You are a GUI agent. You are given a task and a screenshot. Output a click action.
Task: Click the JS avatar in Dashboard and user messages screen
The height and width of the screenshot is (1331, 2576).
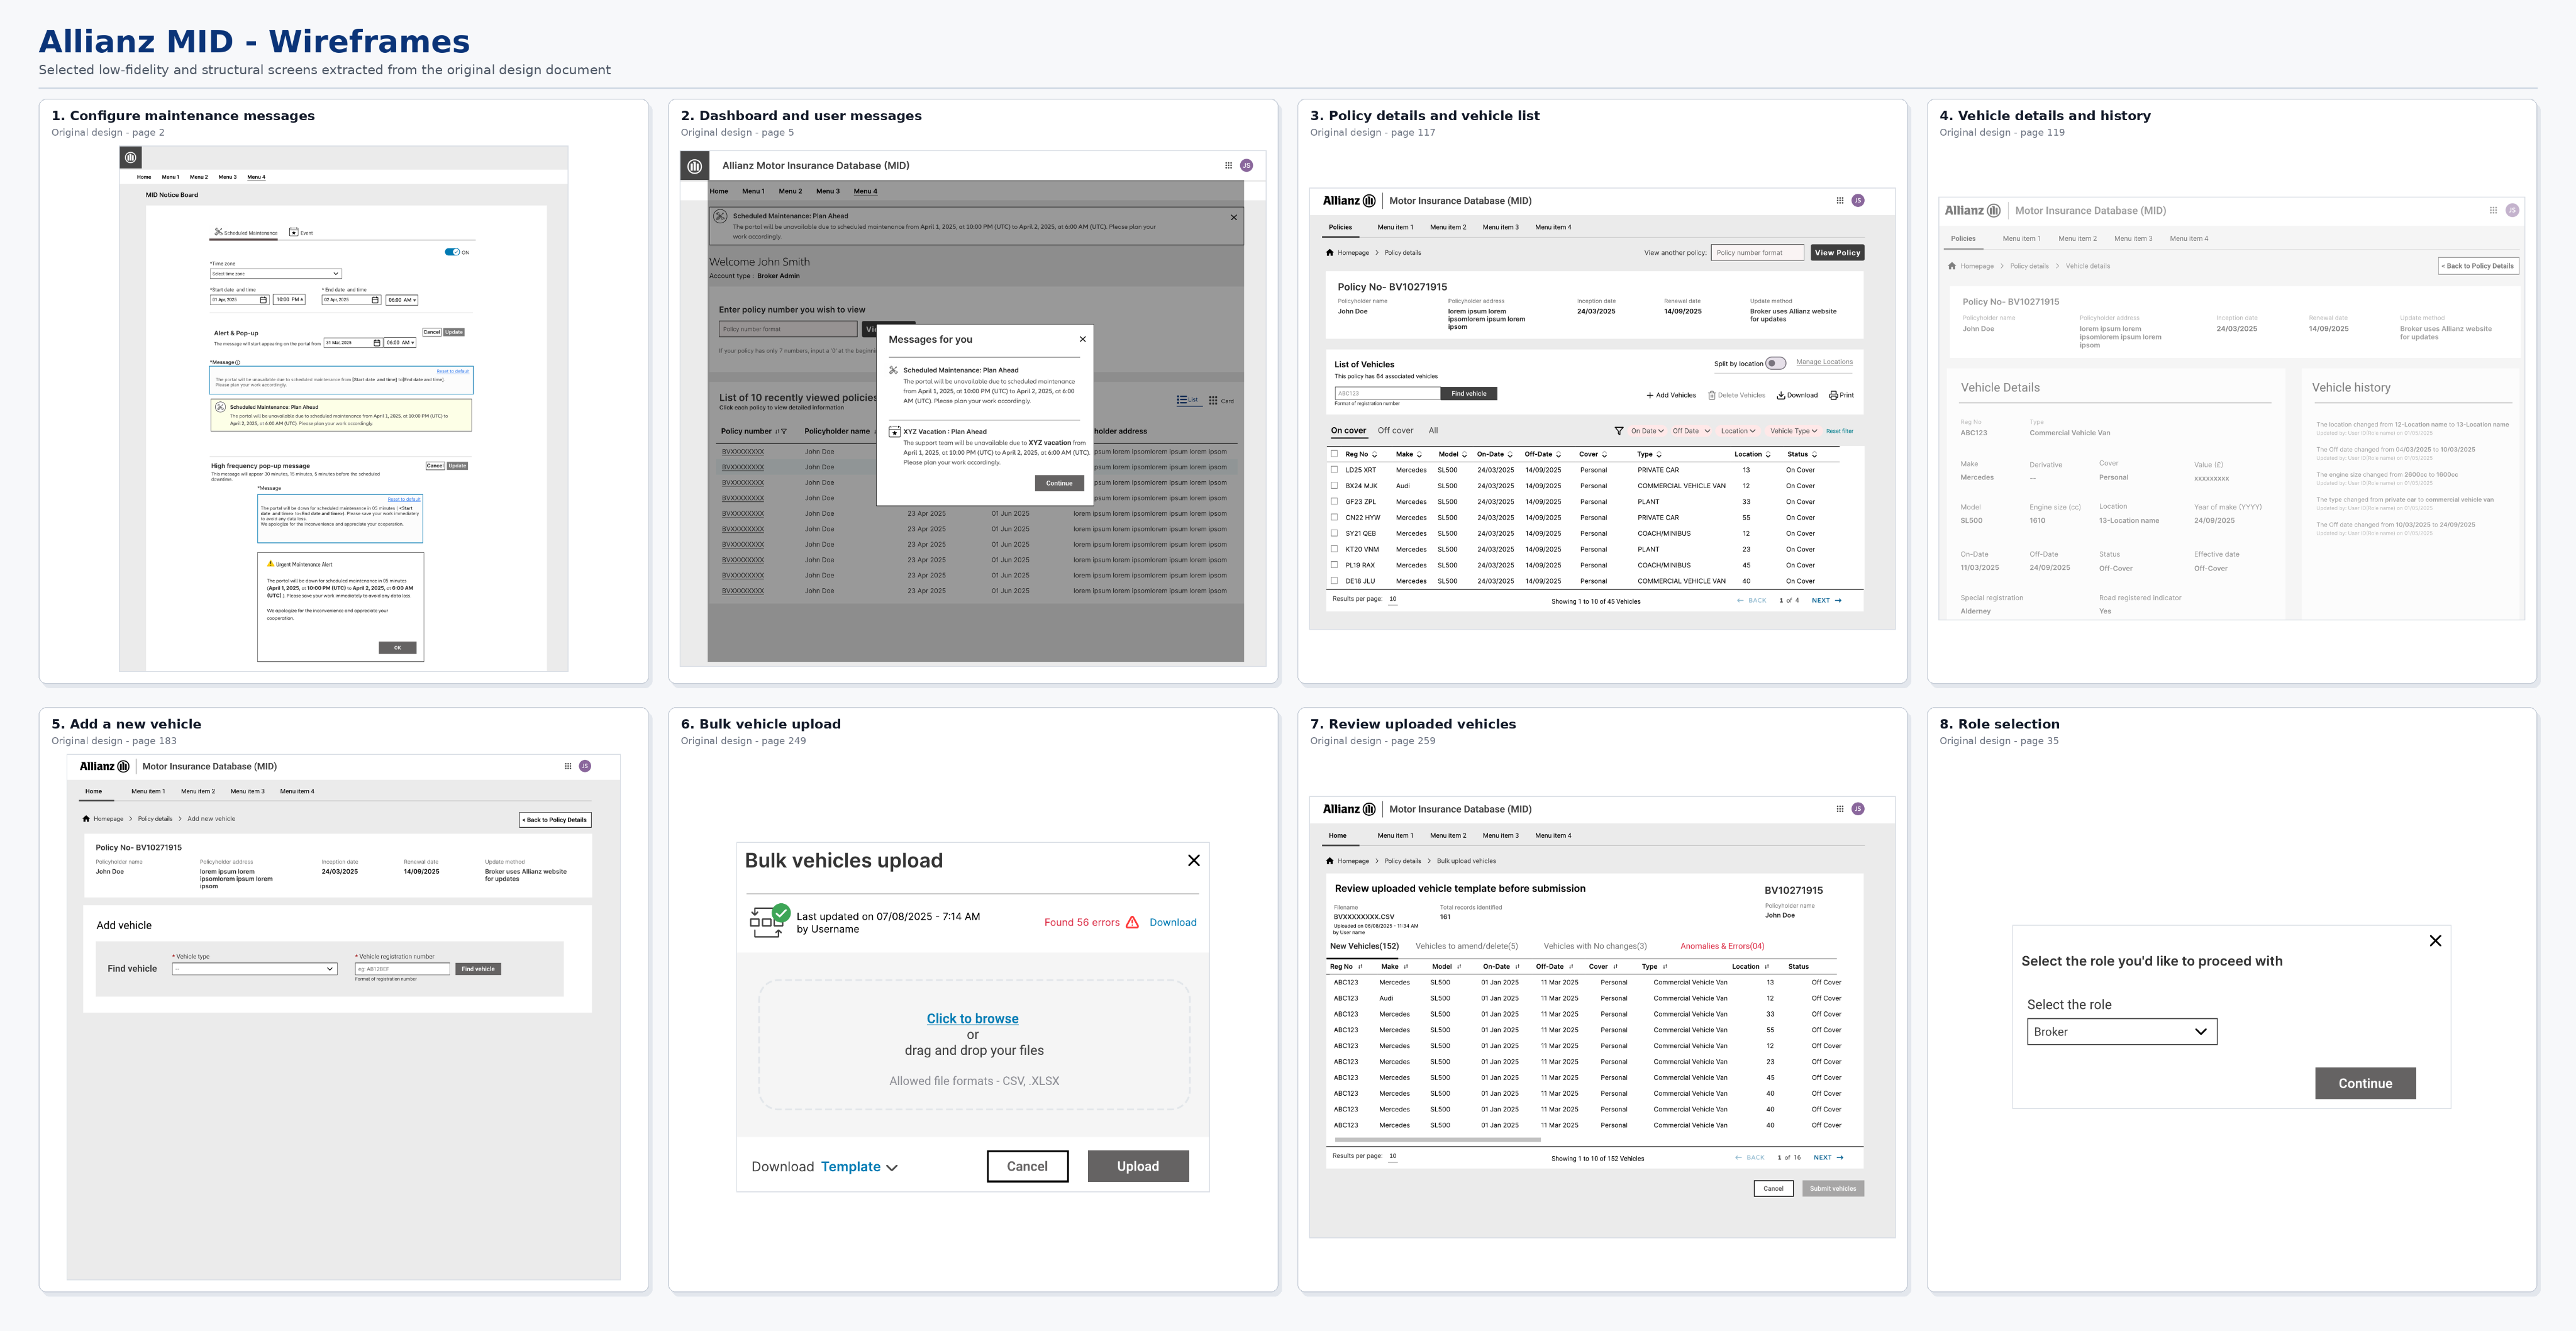tap(1246, 166)
